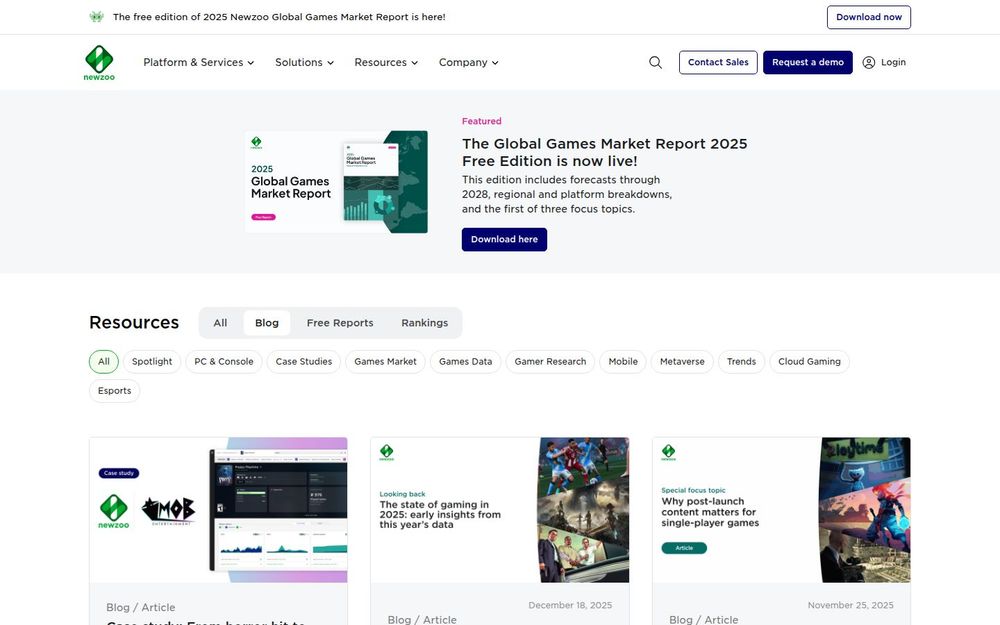Select the All filter chip
The width and height of the screenshot is (1000, 625).
coord(103,362)
